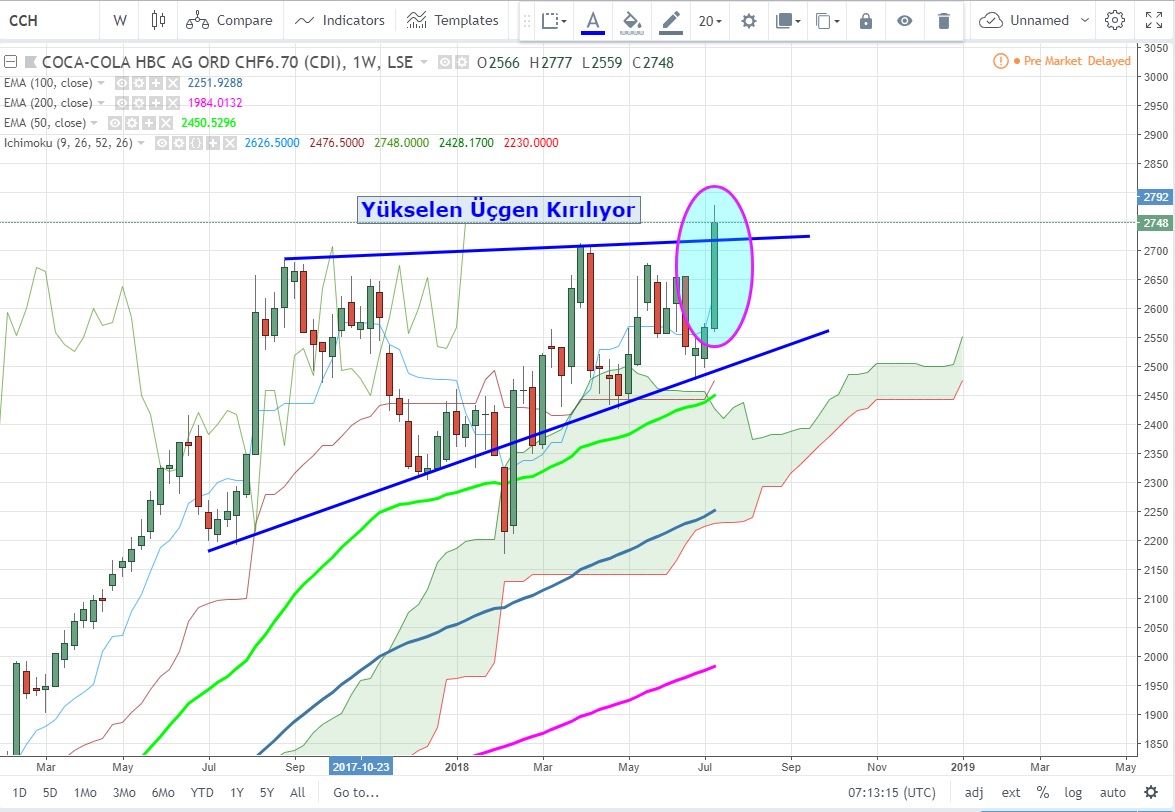Open the clone/copy drawing dropdown

pyautogui.click(x=827, y=21)
